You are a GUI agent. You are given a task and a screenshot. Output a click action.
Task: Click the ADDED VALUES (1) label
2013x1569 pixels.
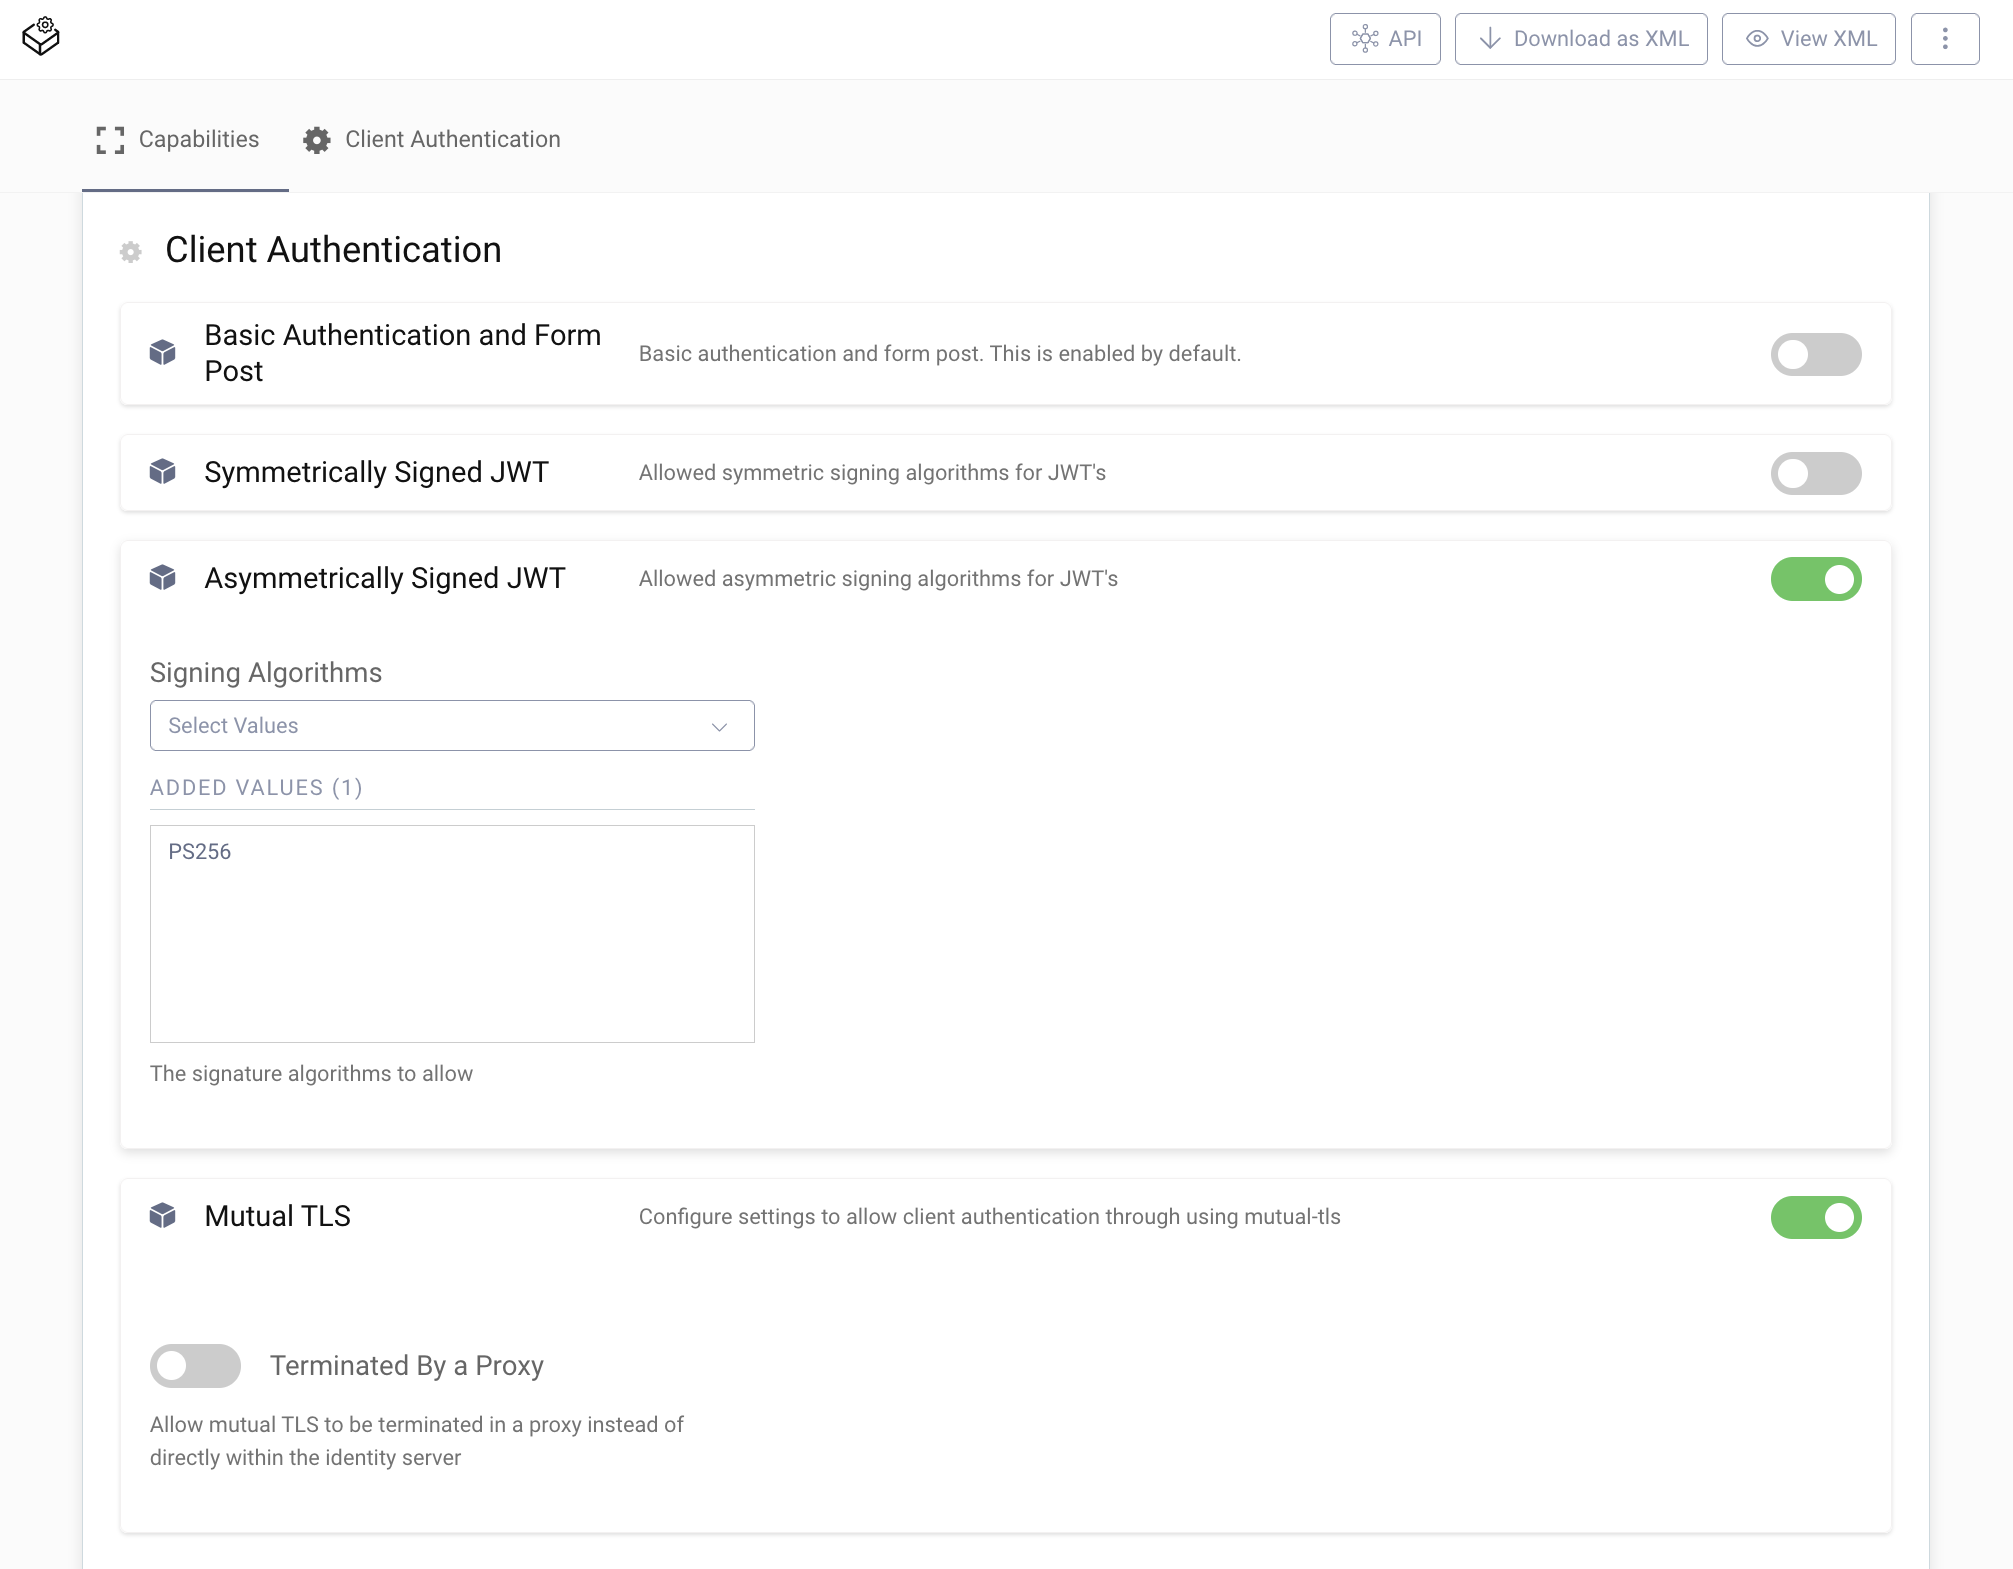click(256, 787)
